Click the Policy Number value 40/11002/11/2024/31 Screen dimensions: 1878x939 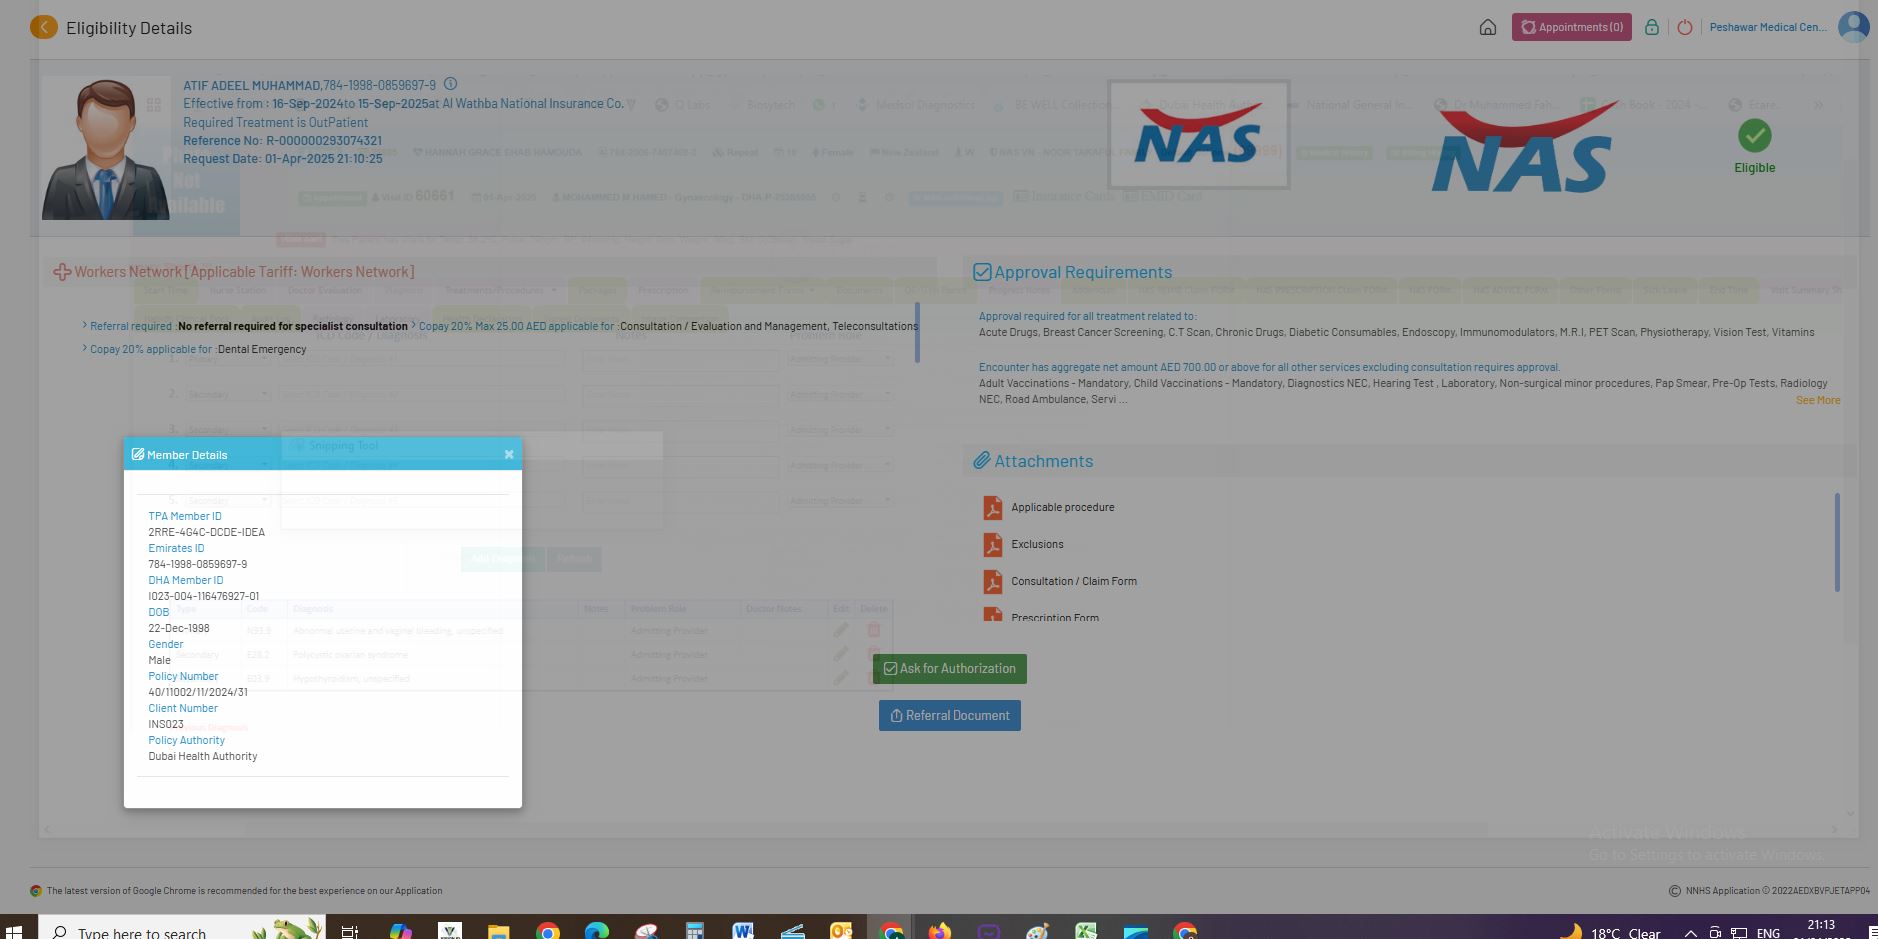click(x=198, y=692)
